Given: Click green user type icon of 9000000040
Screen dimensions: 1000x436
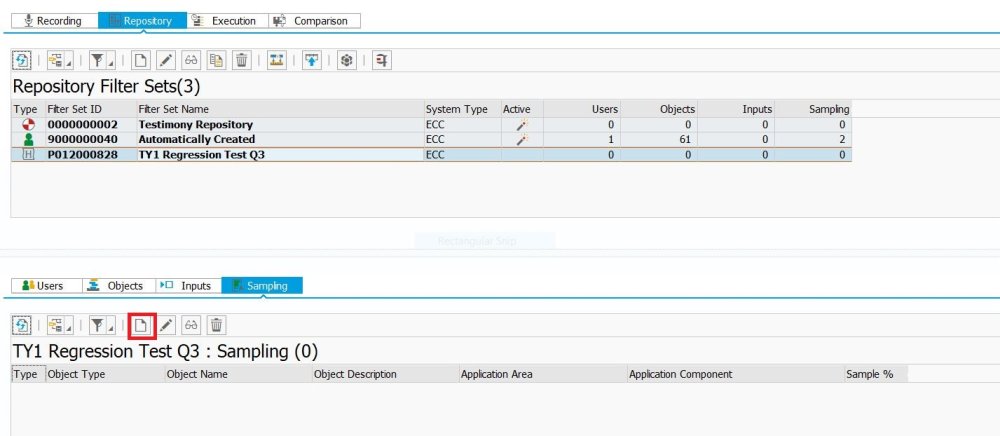Looking at the screenshot, I should click(28, 140).
